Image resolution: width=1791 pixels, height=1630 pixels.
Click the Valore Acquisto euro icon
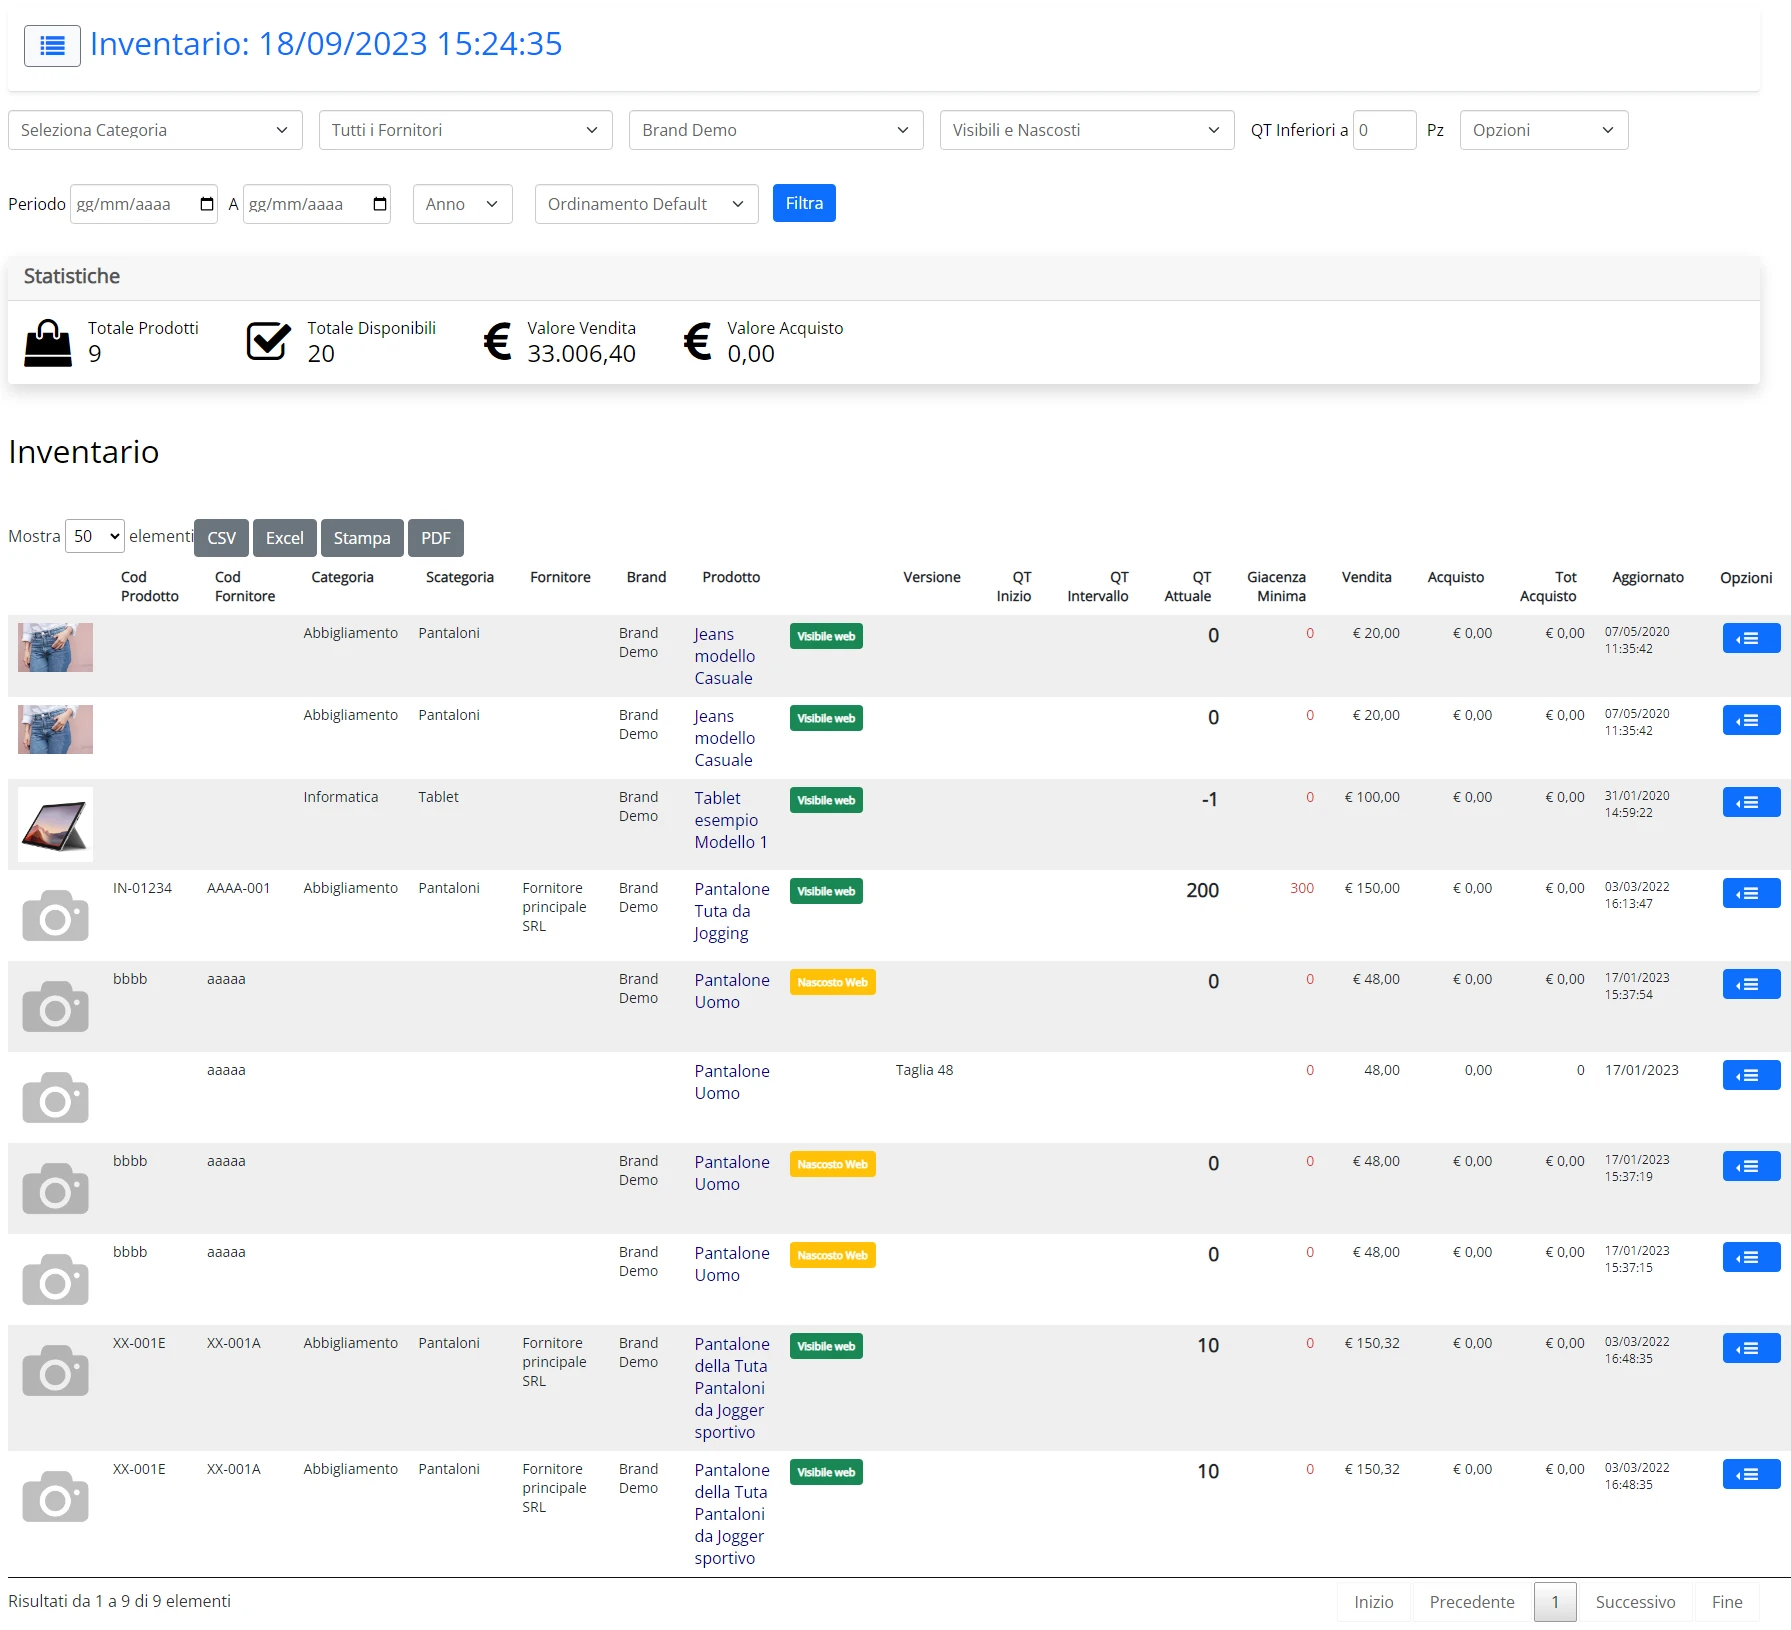click(698, 341)
